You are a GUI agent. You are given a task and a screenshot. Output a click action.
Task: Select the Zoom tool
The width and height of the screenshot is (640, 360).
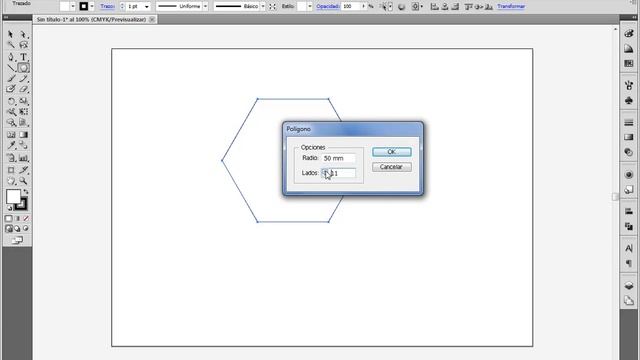(23, 181)
